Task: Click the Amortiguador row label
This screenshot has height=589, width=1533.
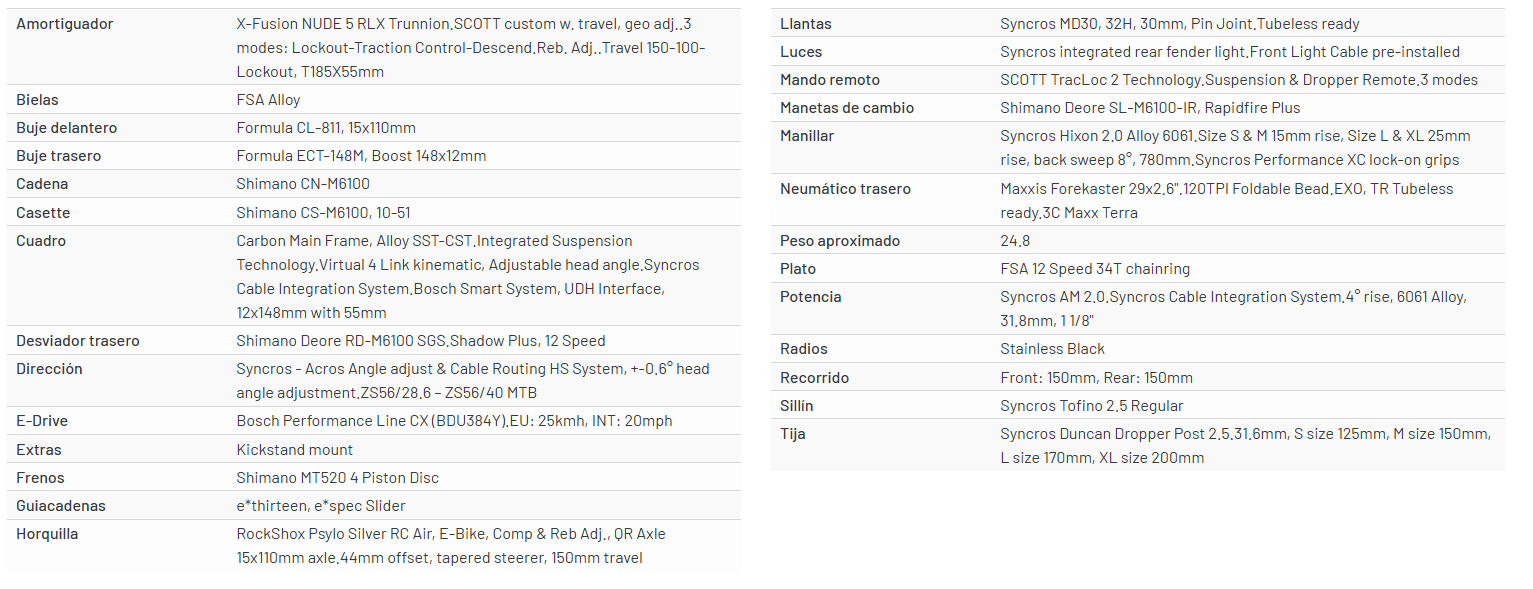Action: pyautogui.click(x=65, y=24)
